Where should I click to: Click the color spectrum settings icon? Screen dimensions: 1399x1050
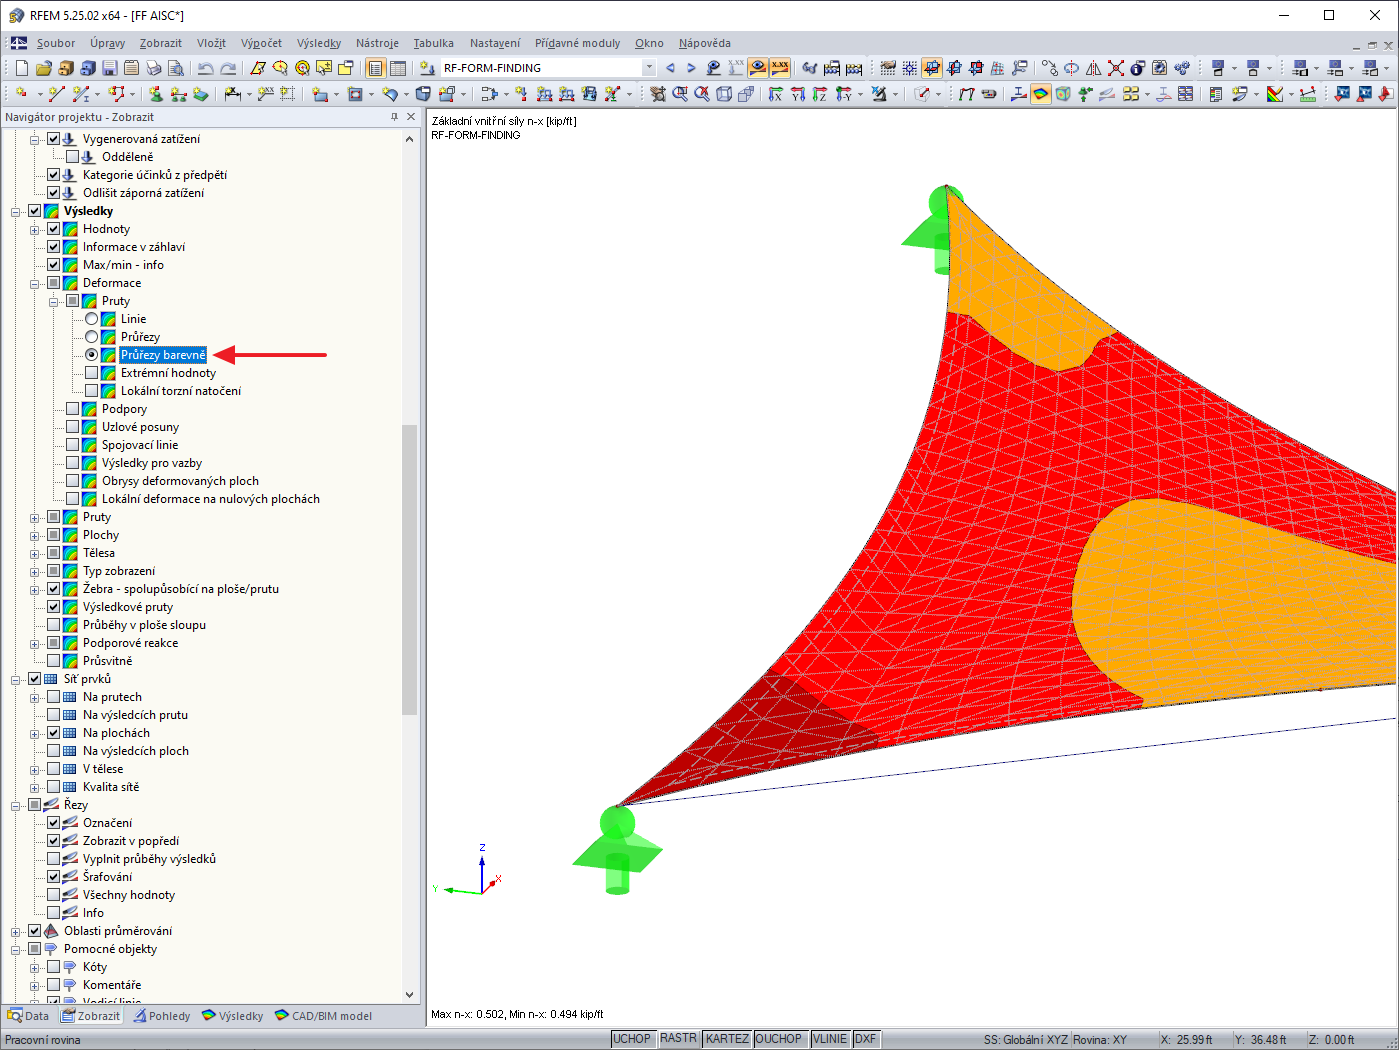(x=1275, y=94)
